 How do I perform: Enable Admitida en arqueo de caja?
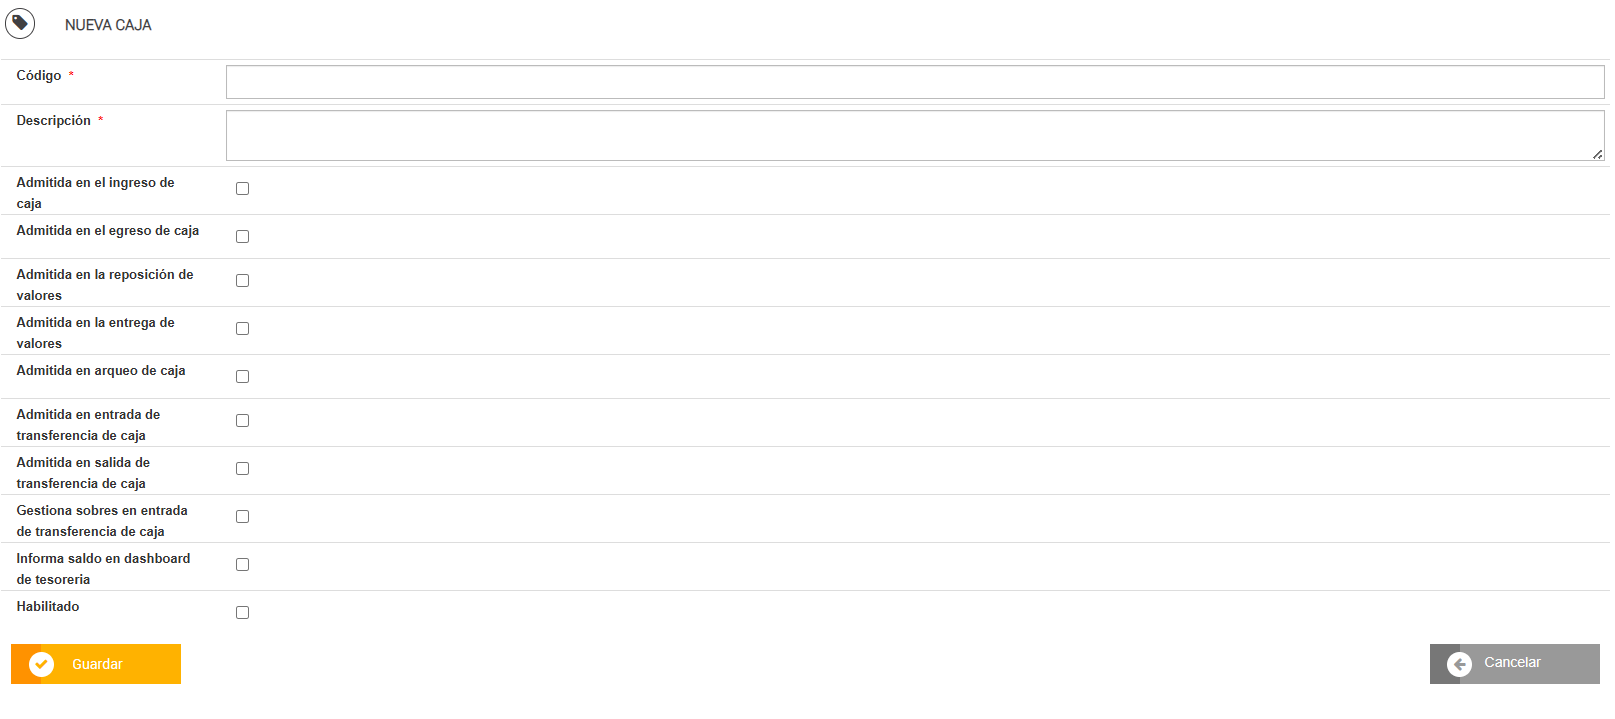[x=242, y=377]
